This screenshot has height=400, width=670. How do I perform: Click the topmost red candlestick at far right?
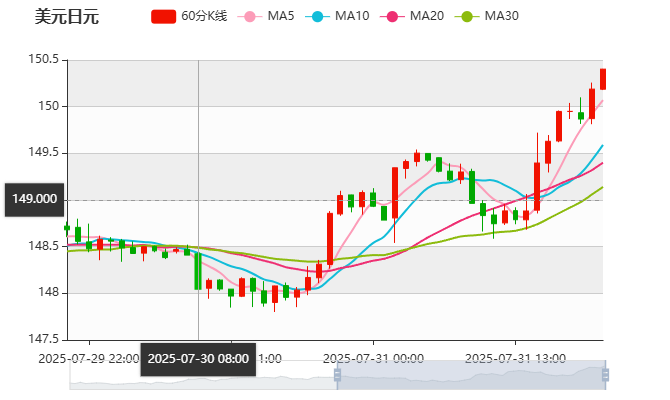click(x=603, y=78)
